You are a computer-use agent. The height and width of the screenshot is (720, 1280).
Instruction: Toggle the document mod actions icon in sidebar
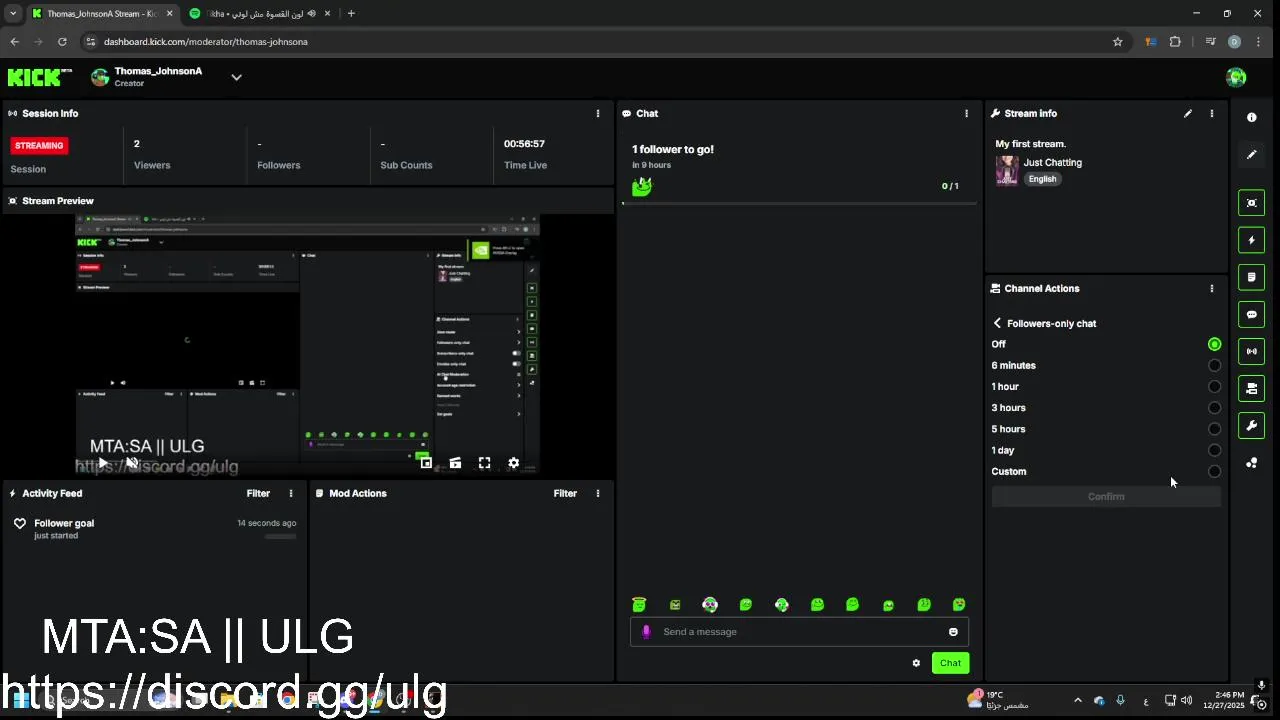[x=1251, y=277]
